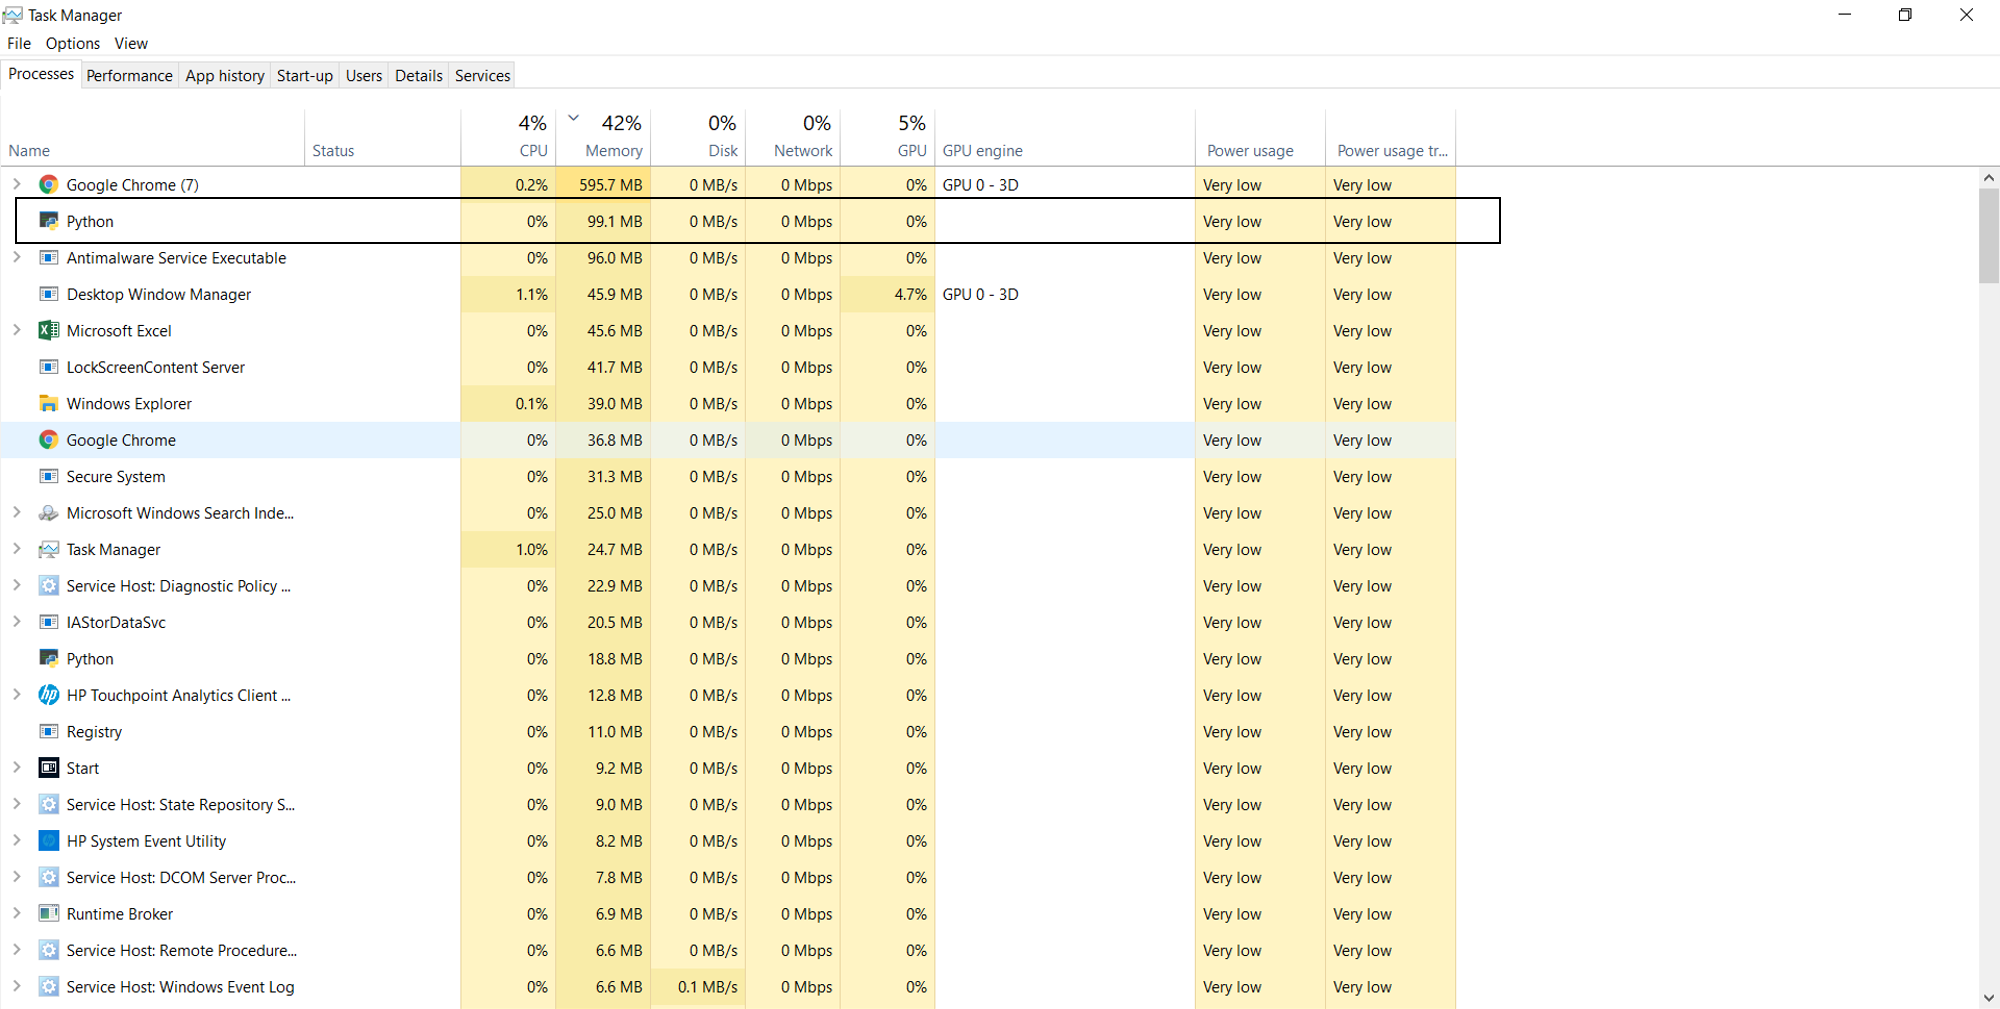The height and width of the screenshot is (1009, 2000).
Task: Open the Users tab
Action: [364, 75]
